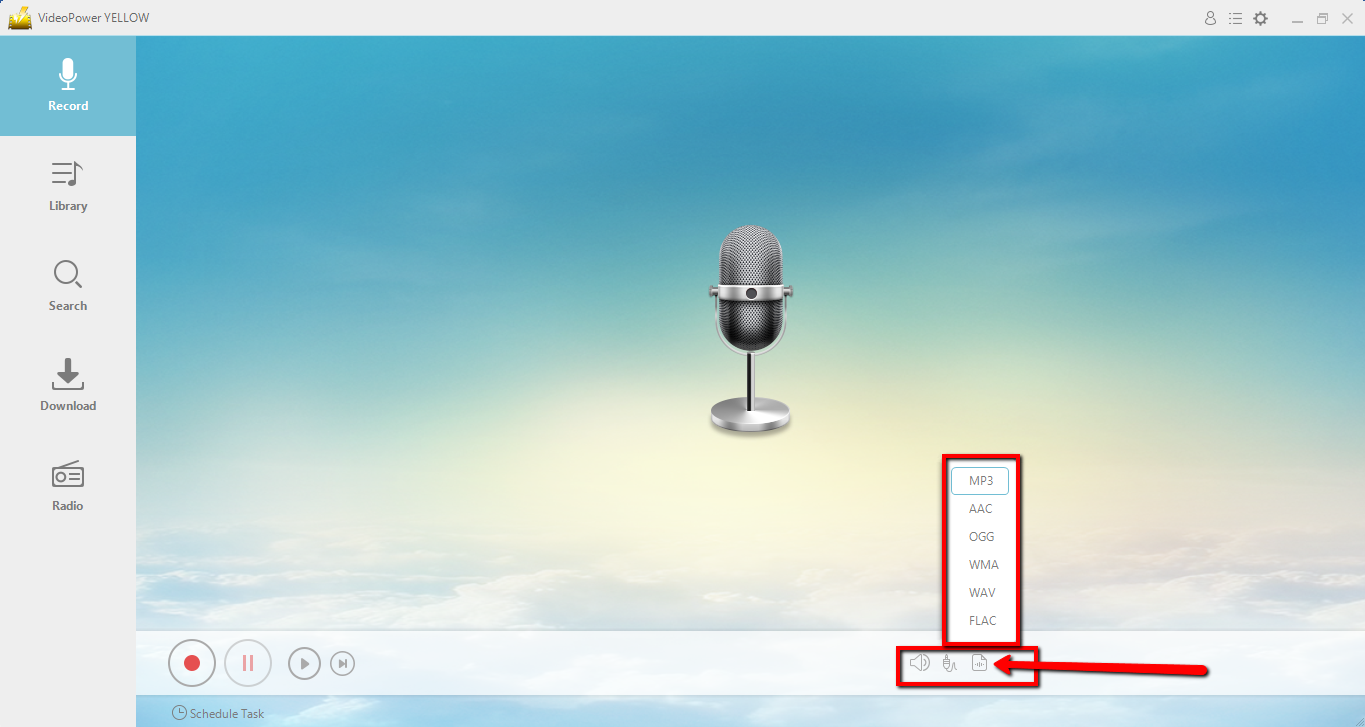
Task: Open Schedule Task at the bottom
Action: click(x=218, y=712)
